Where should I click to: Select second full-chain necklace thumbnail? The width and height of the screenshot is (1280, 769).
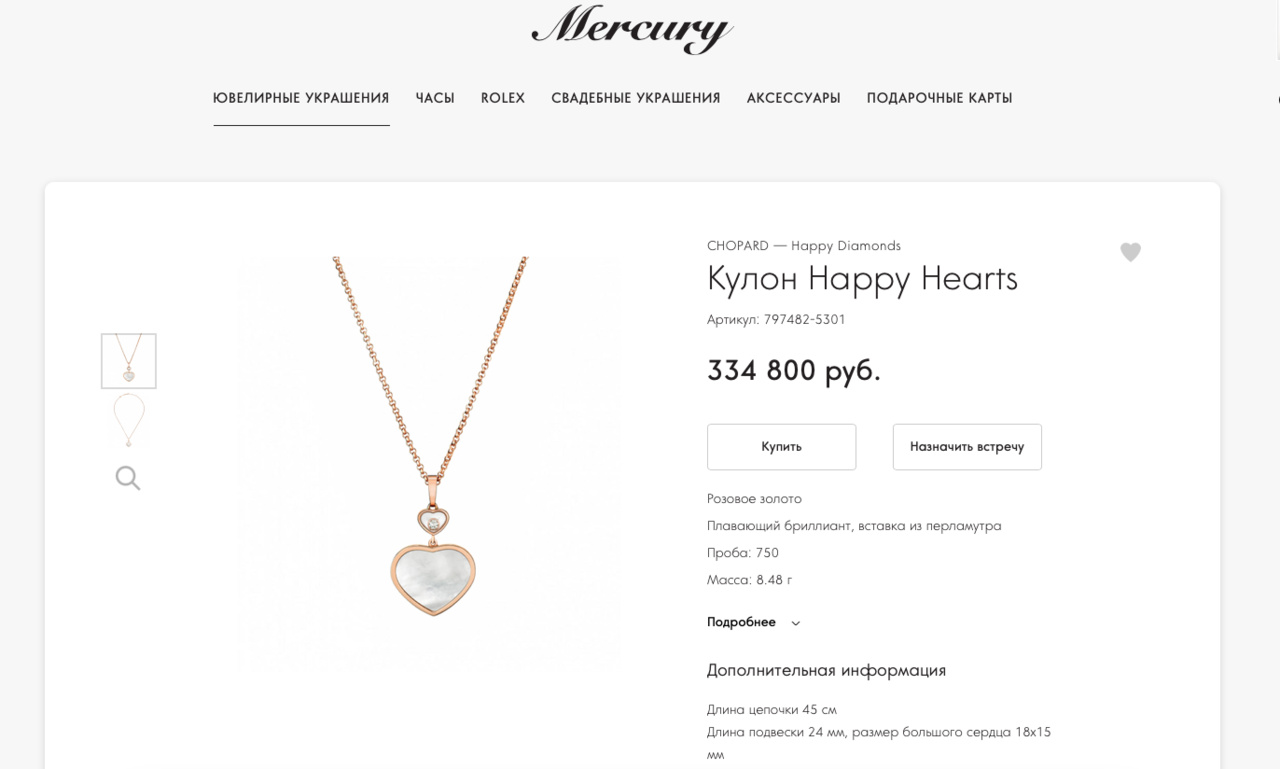tap(129, 421)
